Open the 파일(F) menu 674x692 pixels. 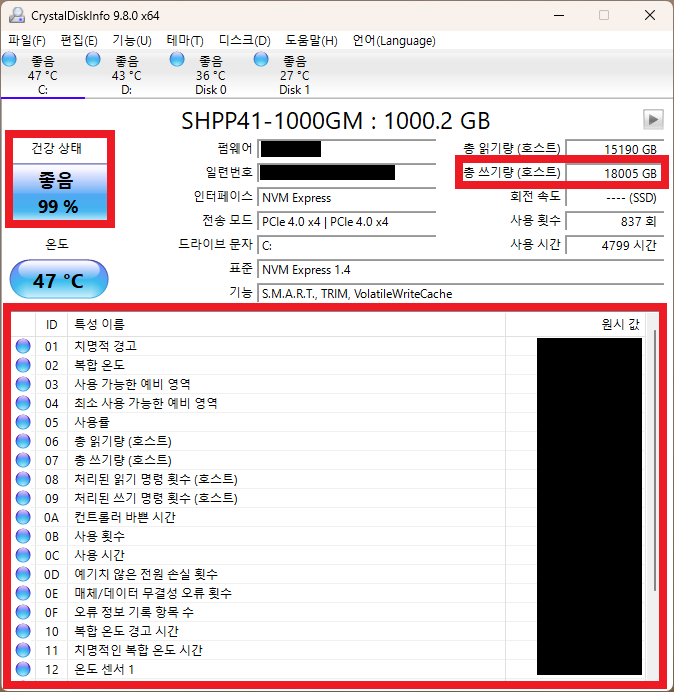(x=26, y=41)
